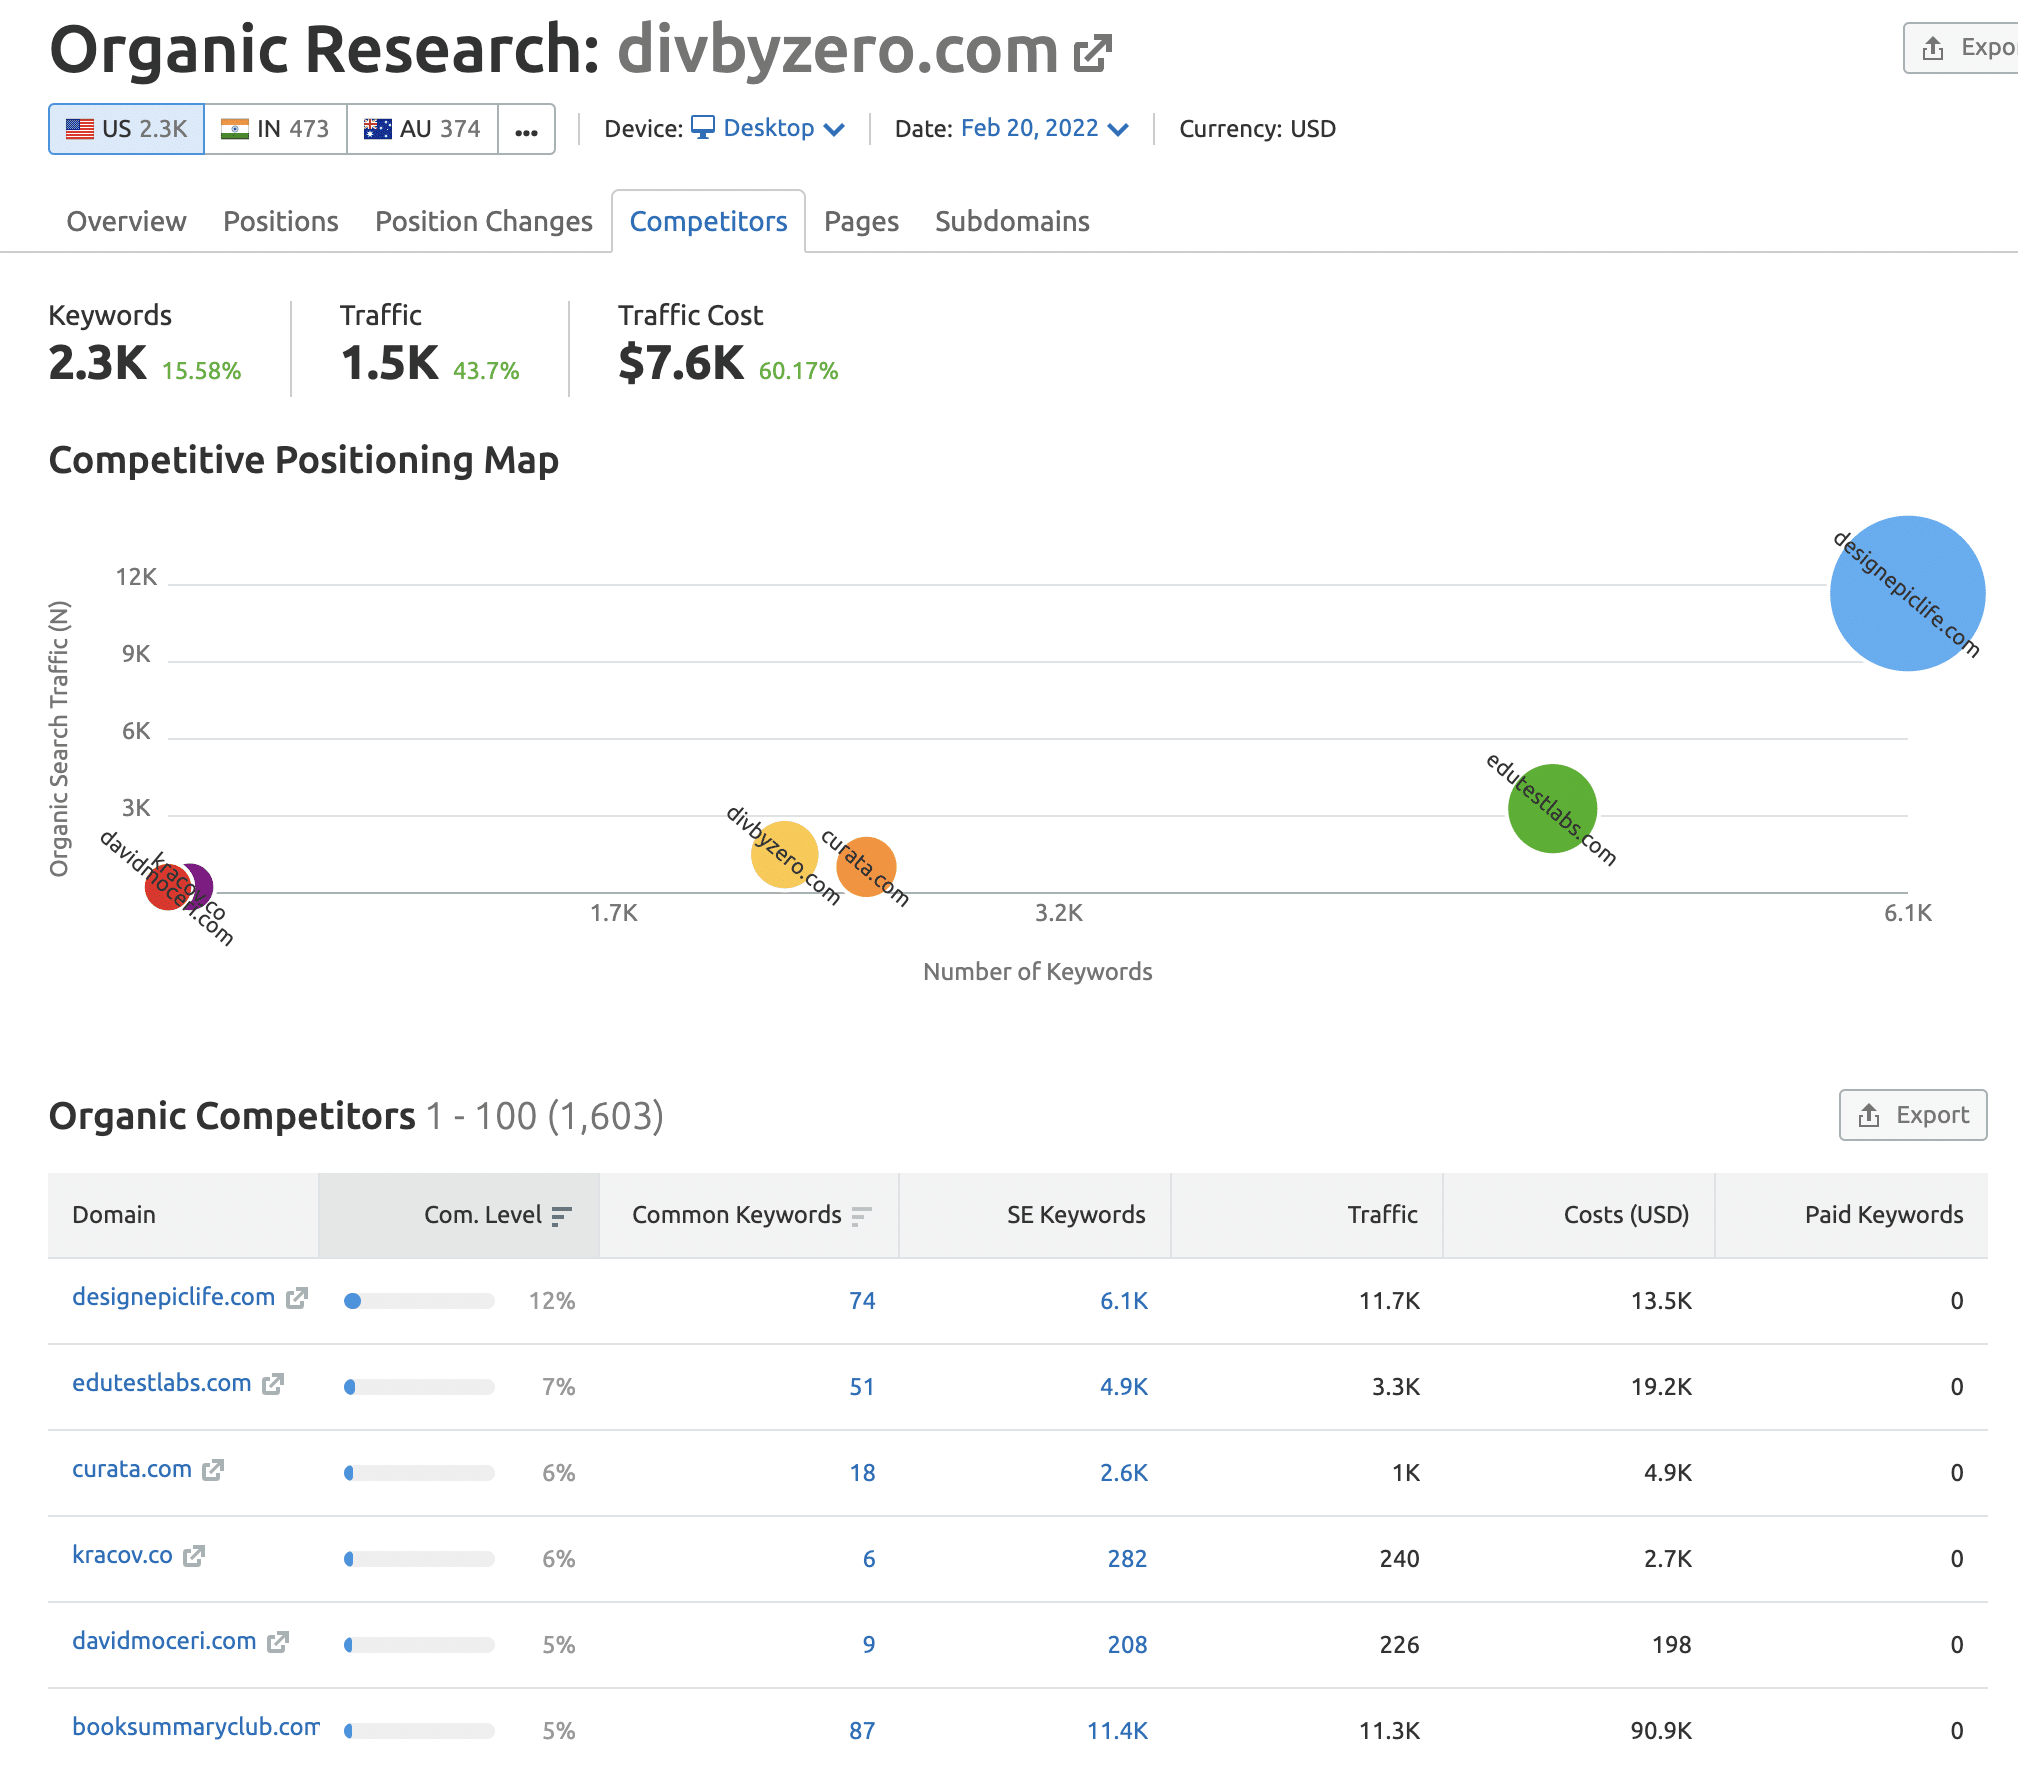Open the Feb 20, 2022 date dropdown
The height and width of the screenshot is (1772, 2018).
click(x=1045, y=128)
